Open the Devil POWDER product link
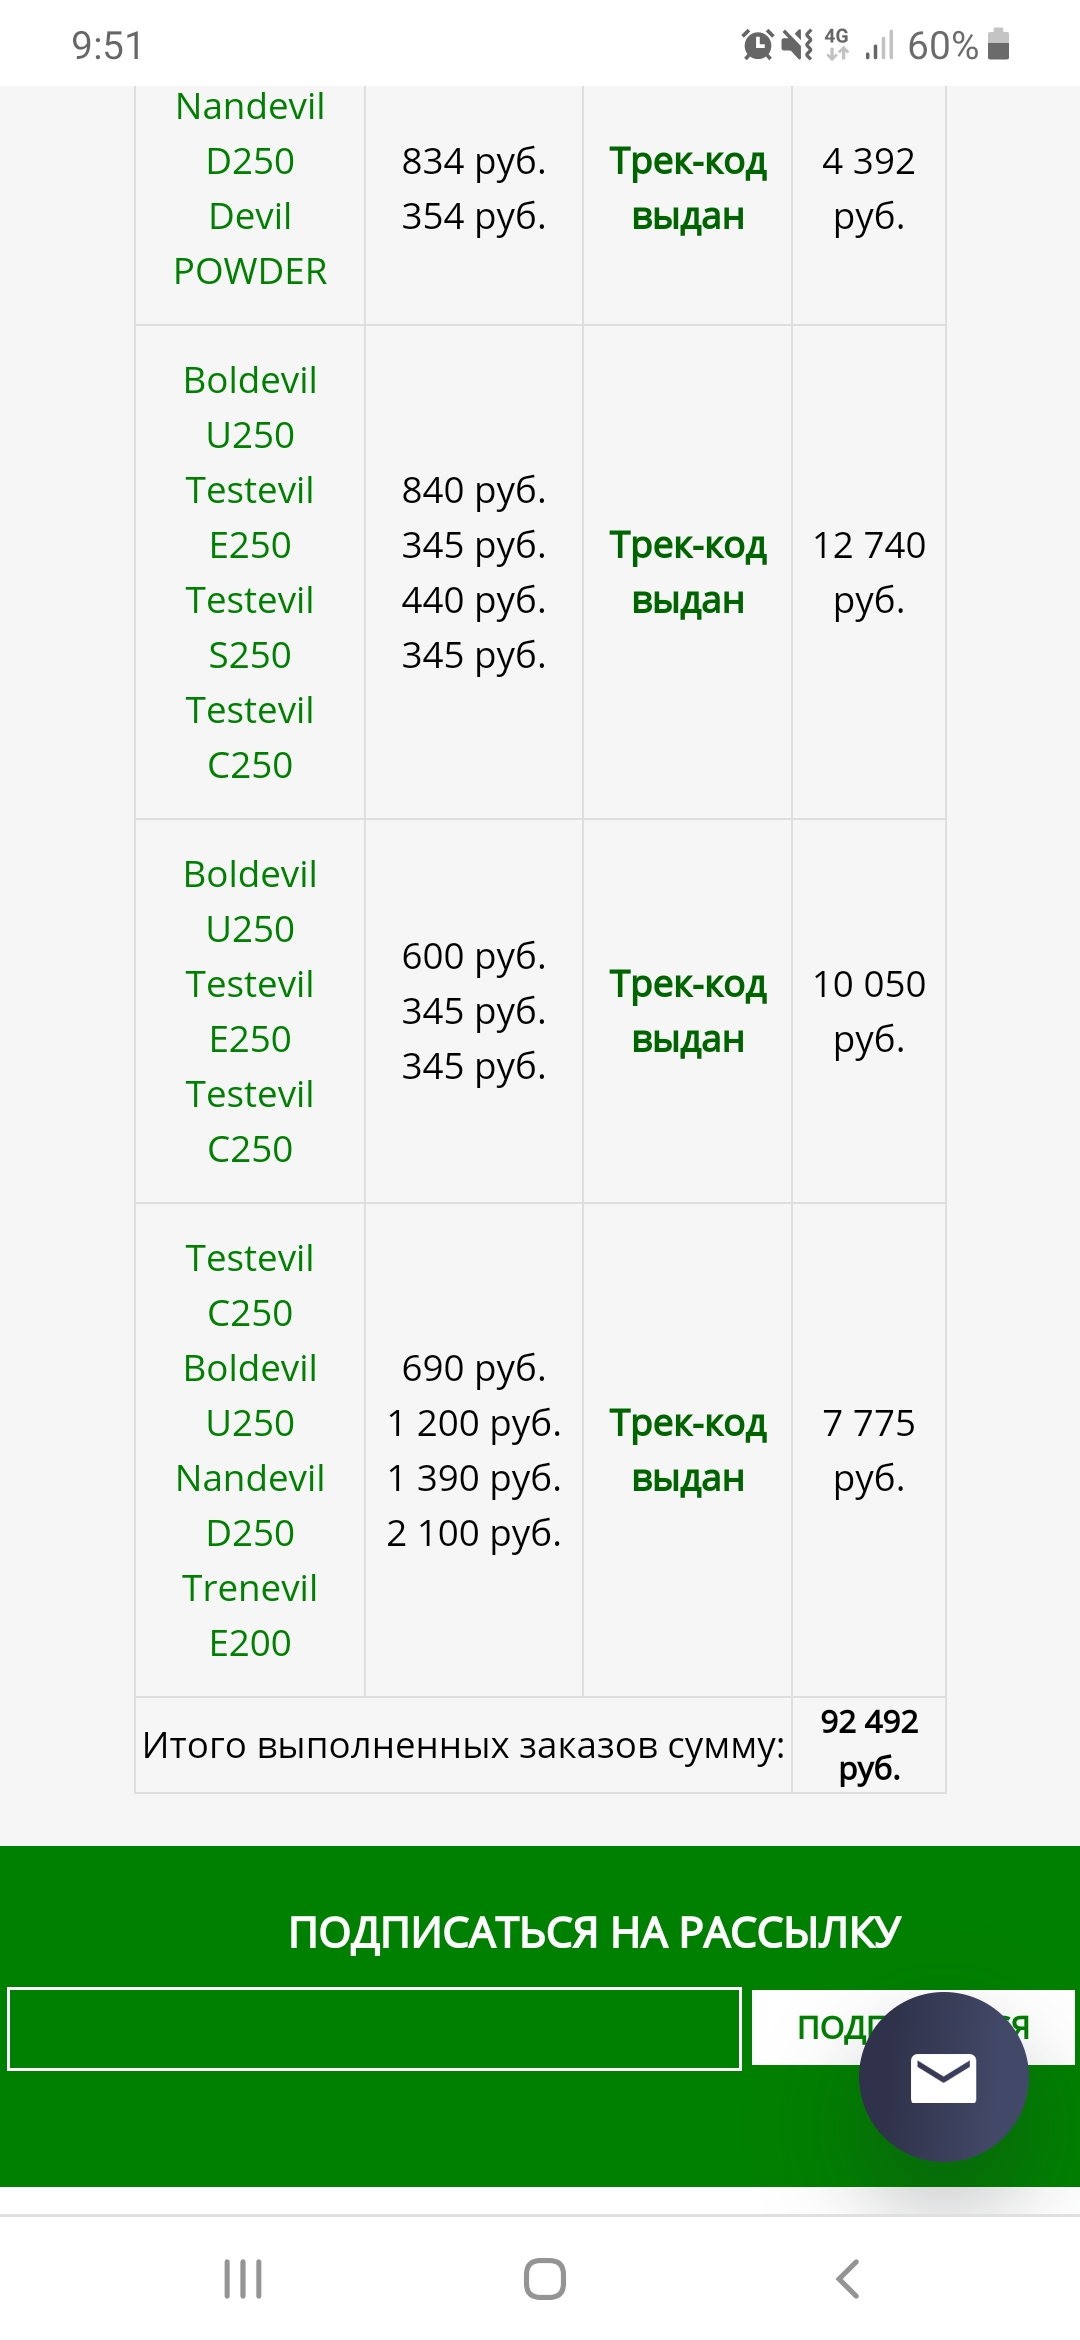The image size is (1080, 2340). [250, 244]
